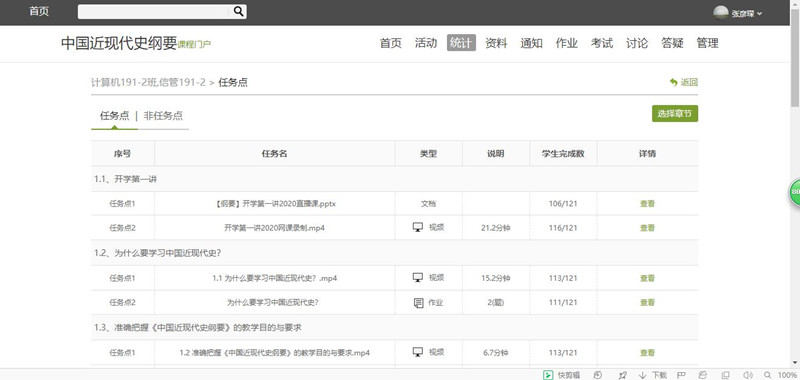Click duration value 6.7分钟

(495, 352)
